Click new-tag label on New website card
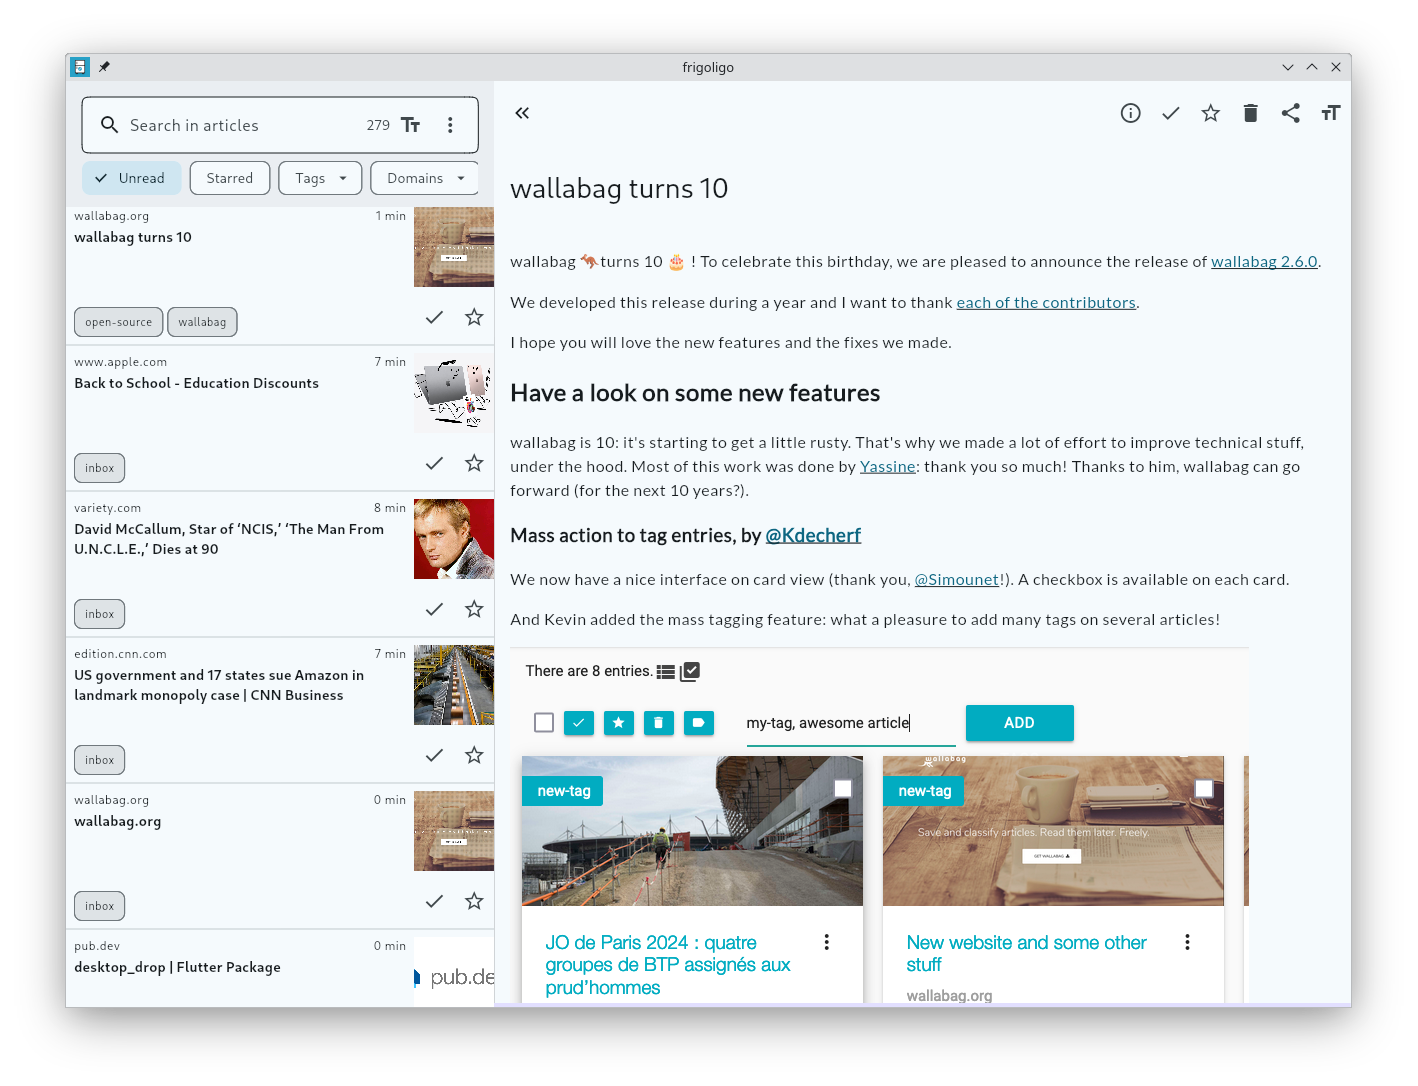The image size is (1418, 1086). (925, 791)
